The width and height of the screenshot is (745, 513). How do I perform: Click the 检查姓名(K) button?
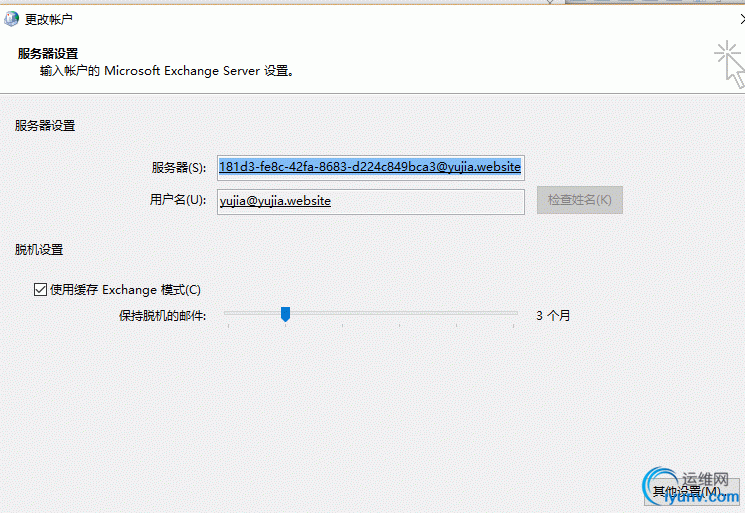(580, 200)
